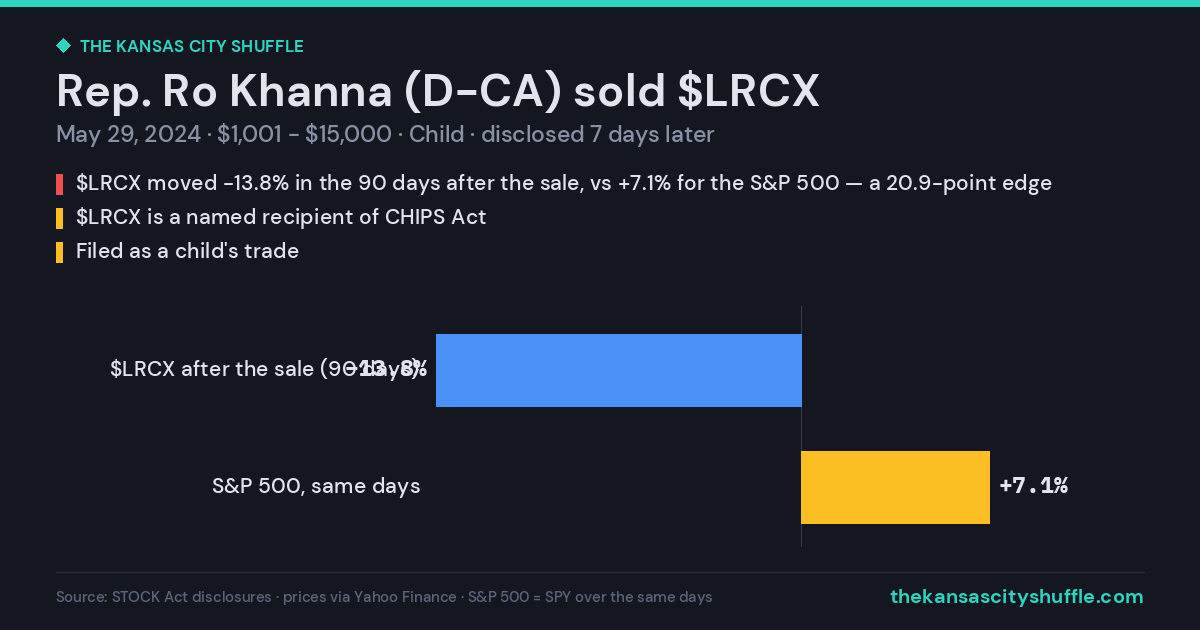Select the yellow S&P 500 bar
Screen dimensions: 1200x630
pyautogui.click(x=895, y=487)
